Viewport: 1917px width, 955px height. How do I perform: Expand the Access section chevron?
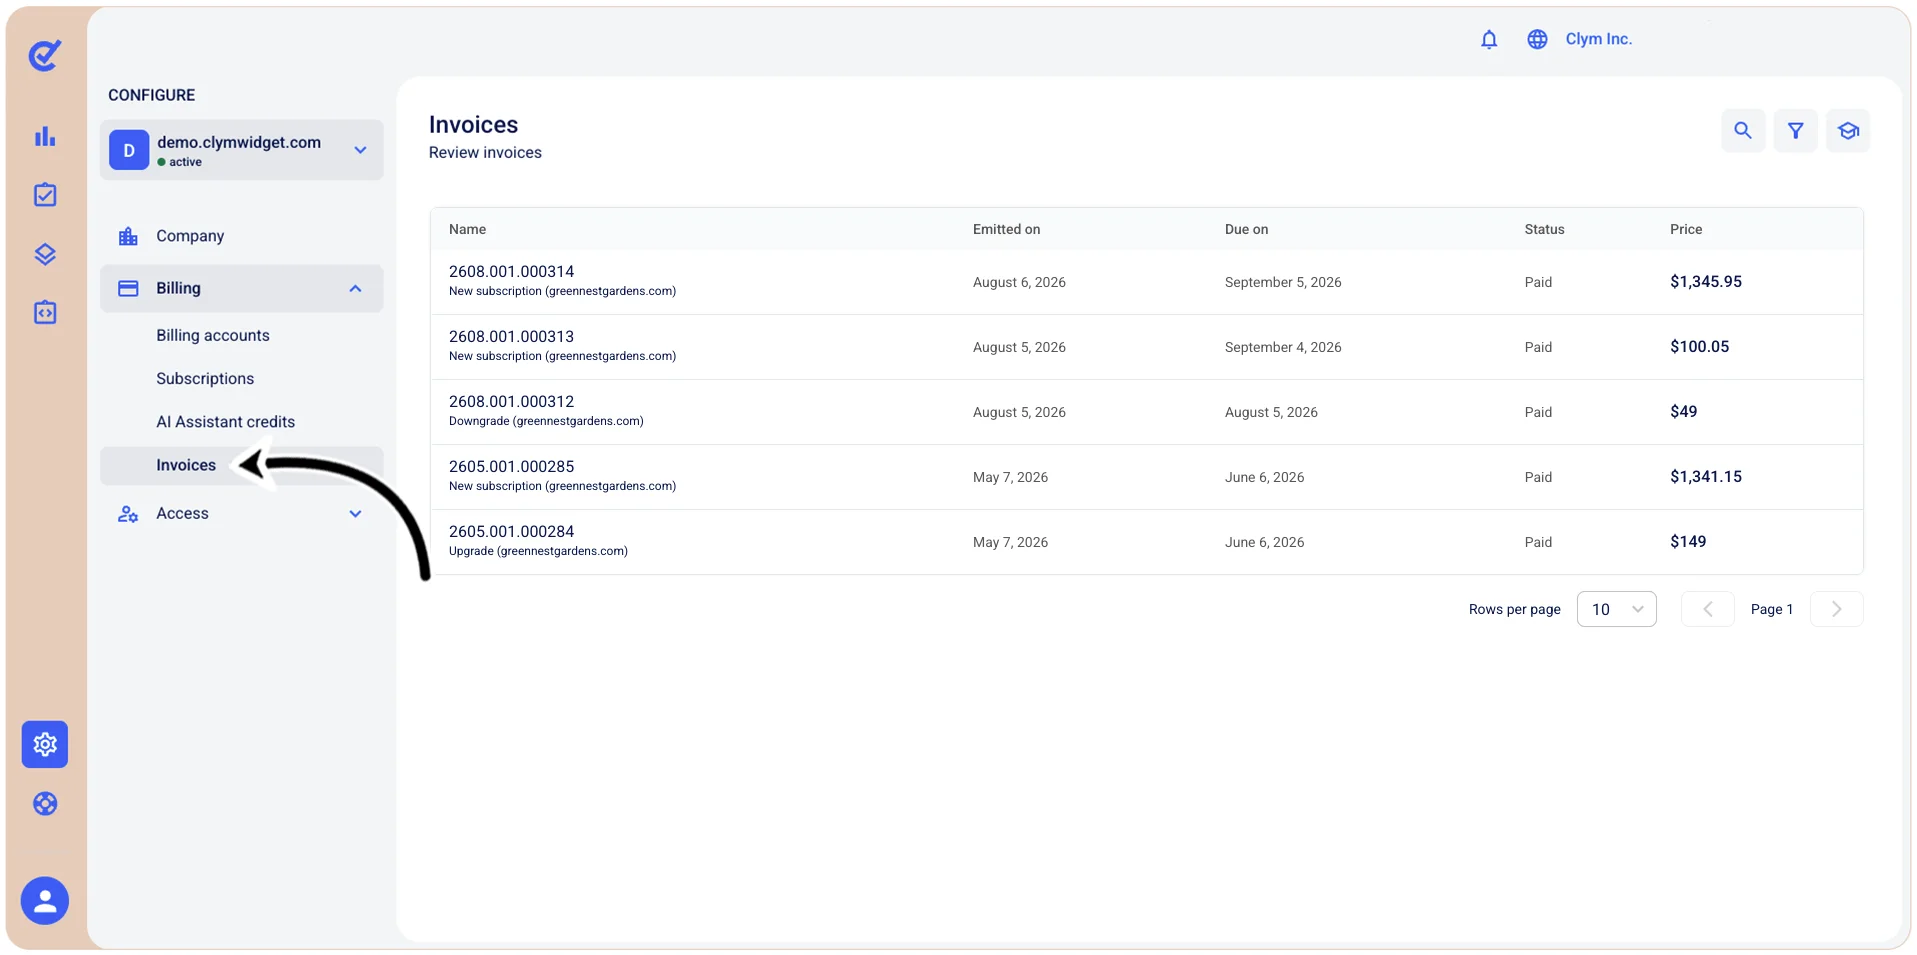(x=355, y=514)
